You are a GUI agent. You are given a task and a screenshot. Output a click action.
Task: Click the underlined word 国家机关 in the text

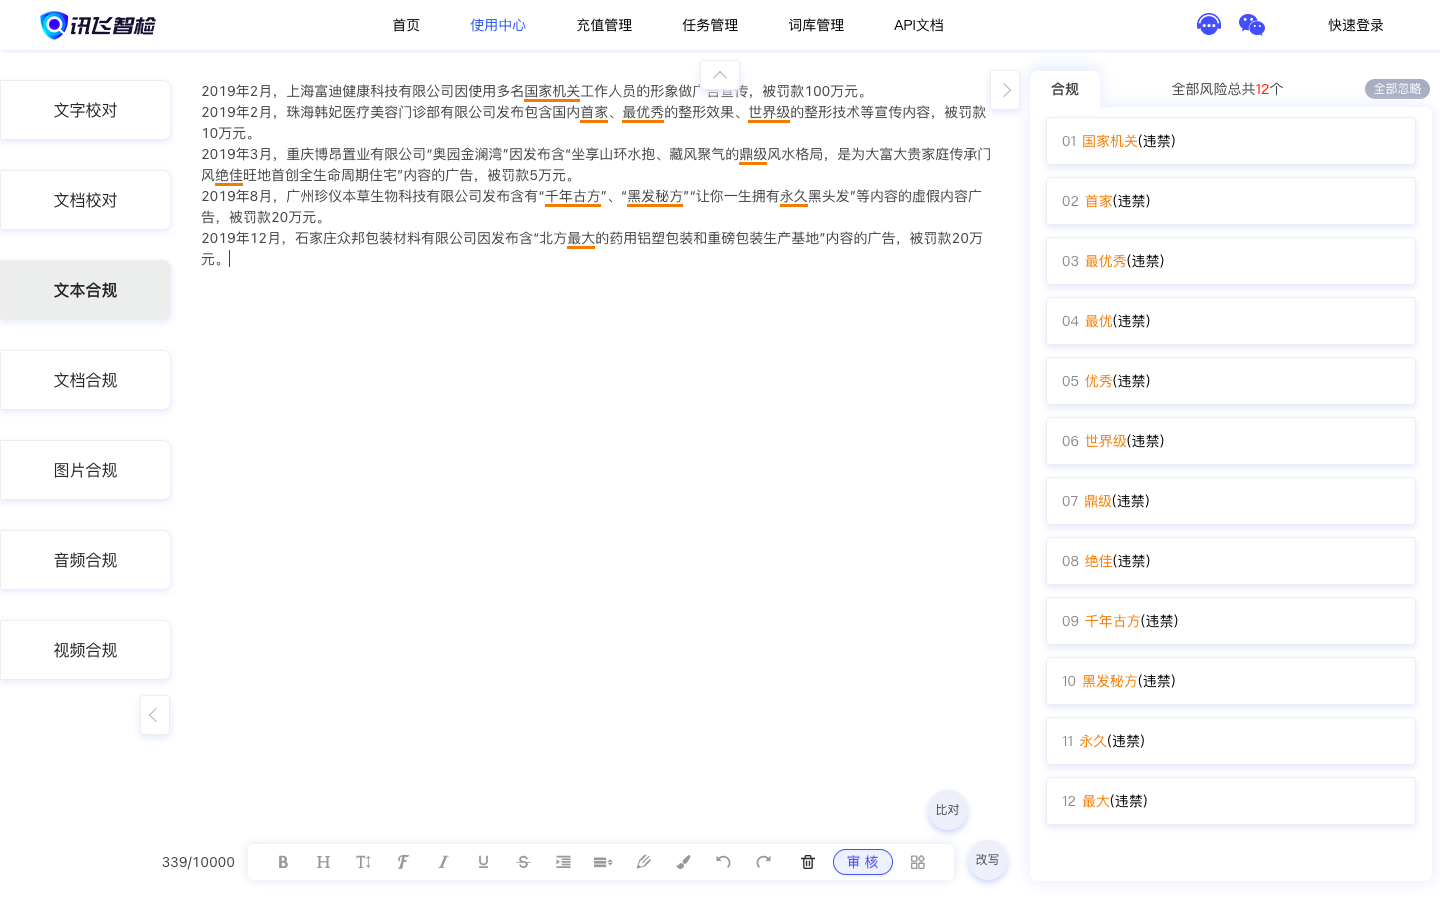pos(552,91)
